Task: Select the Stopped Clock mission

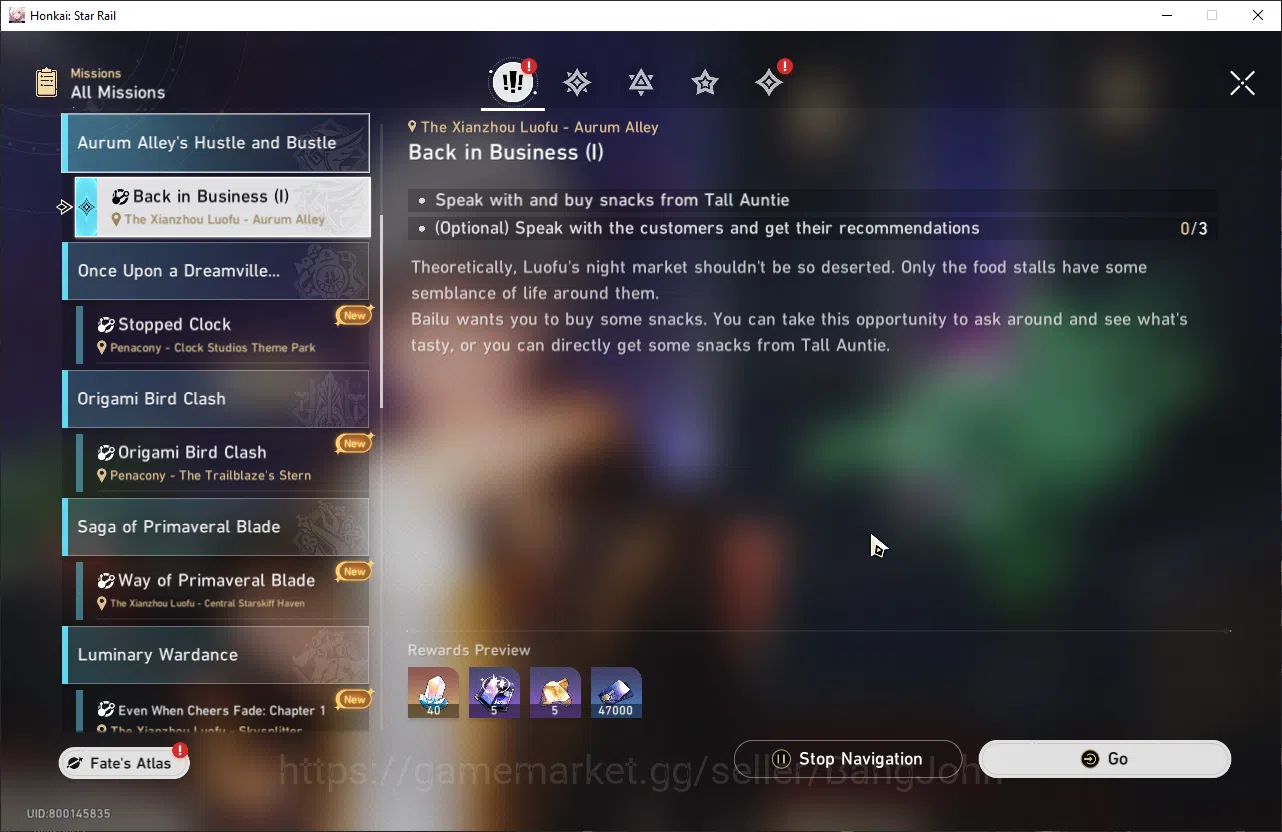Action: pyautogui.click(x=223, y=335)
